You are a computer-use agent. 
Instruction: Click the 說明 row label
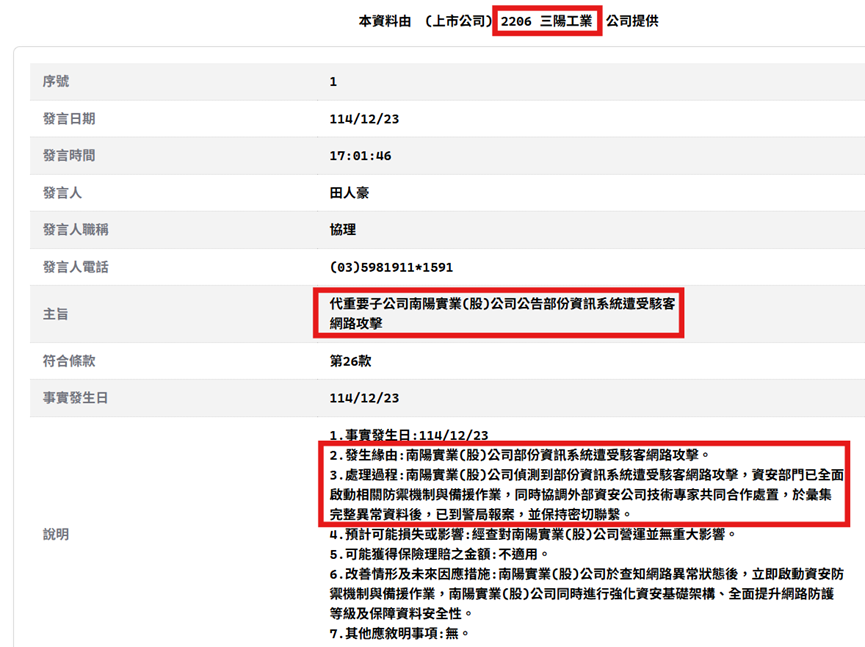click(56, 534)
